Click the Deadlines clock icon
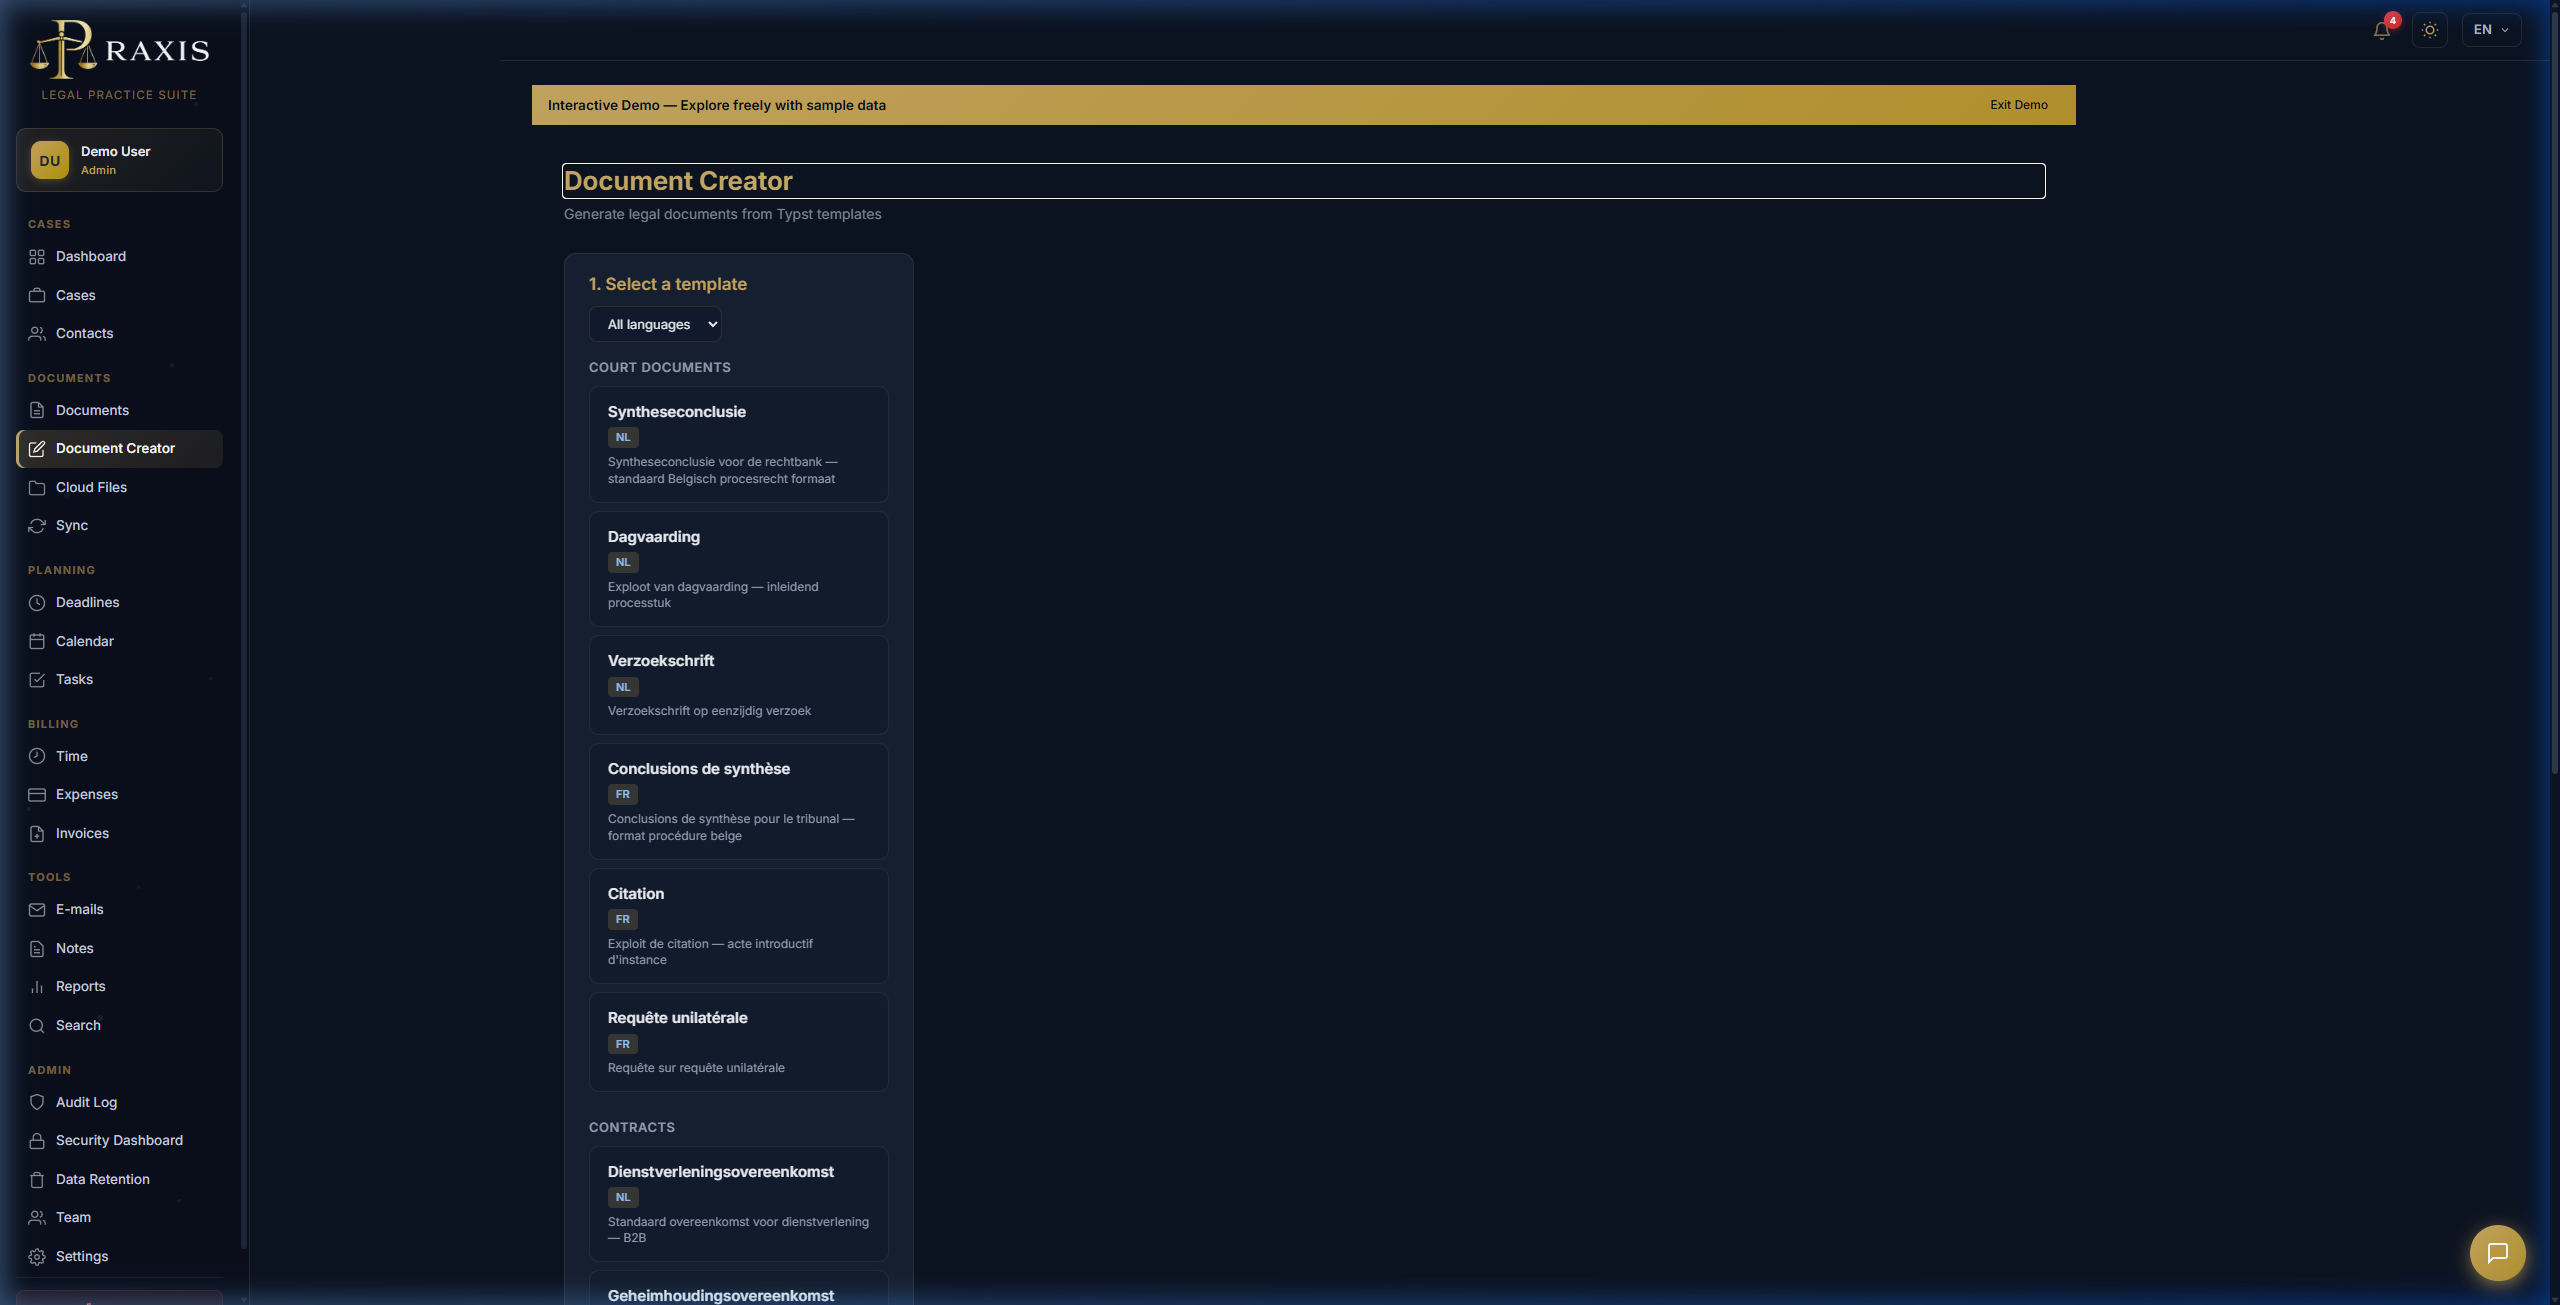This screenshot has width=2560, height=1305. pyautogui.click(x=37, y=603)
